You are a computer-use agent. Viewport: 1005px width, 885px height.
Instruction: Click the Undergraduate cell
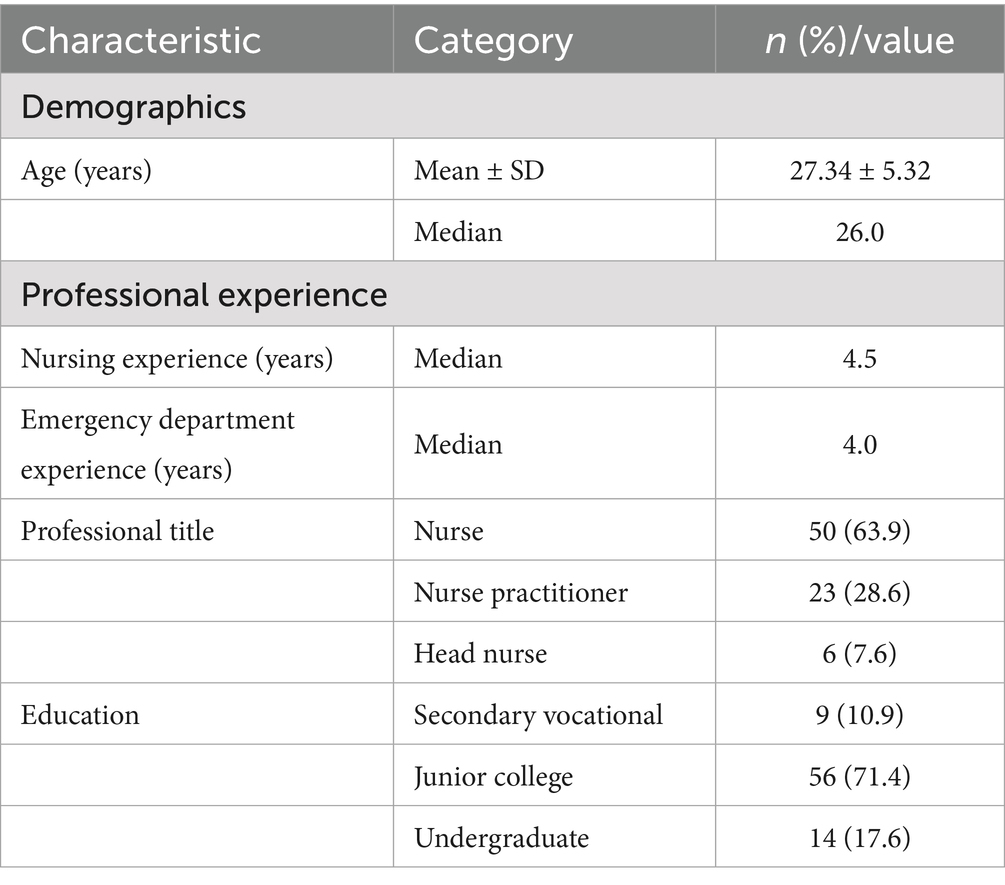tap(501, 837)
